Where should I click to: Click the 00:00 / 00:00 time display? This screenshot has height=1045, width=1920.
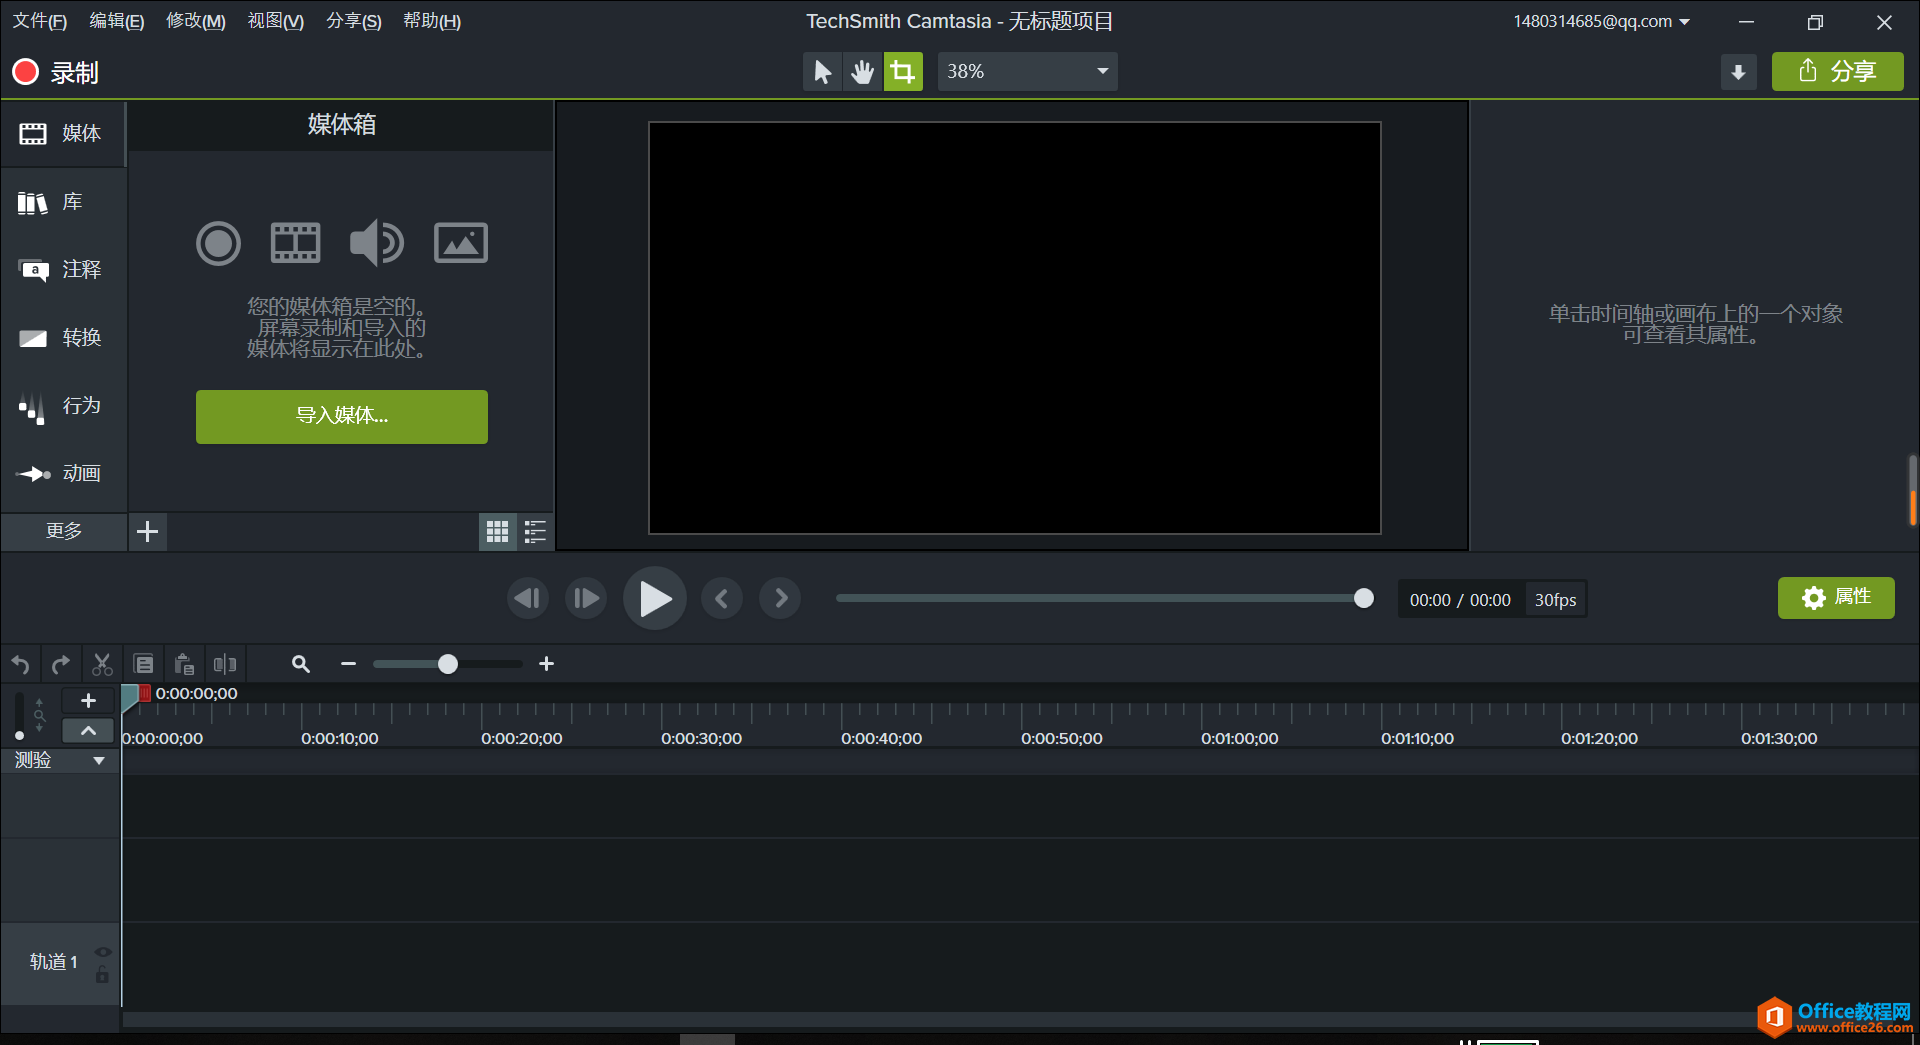point(1460,600)
